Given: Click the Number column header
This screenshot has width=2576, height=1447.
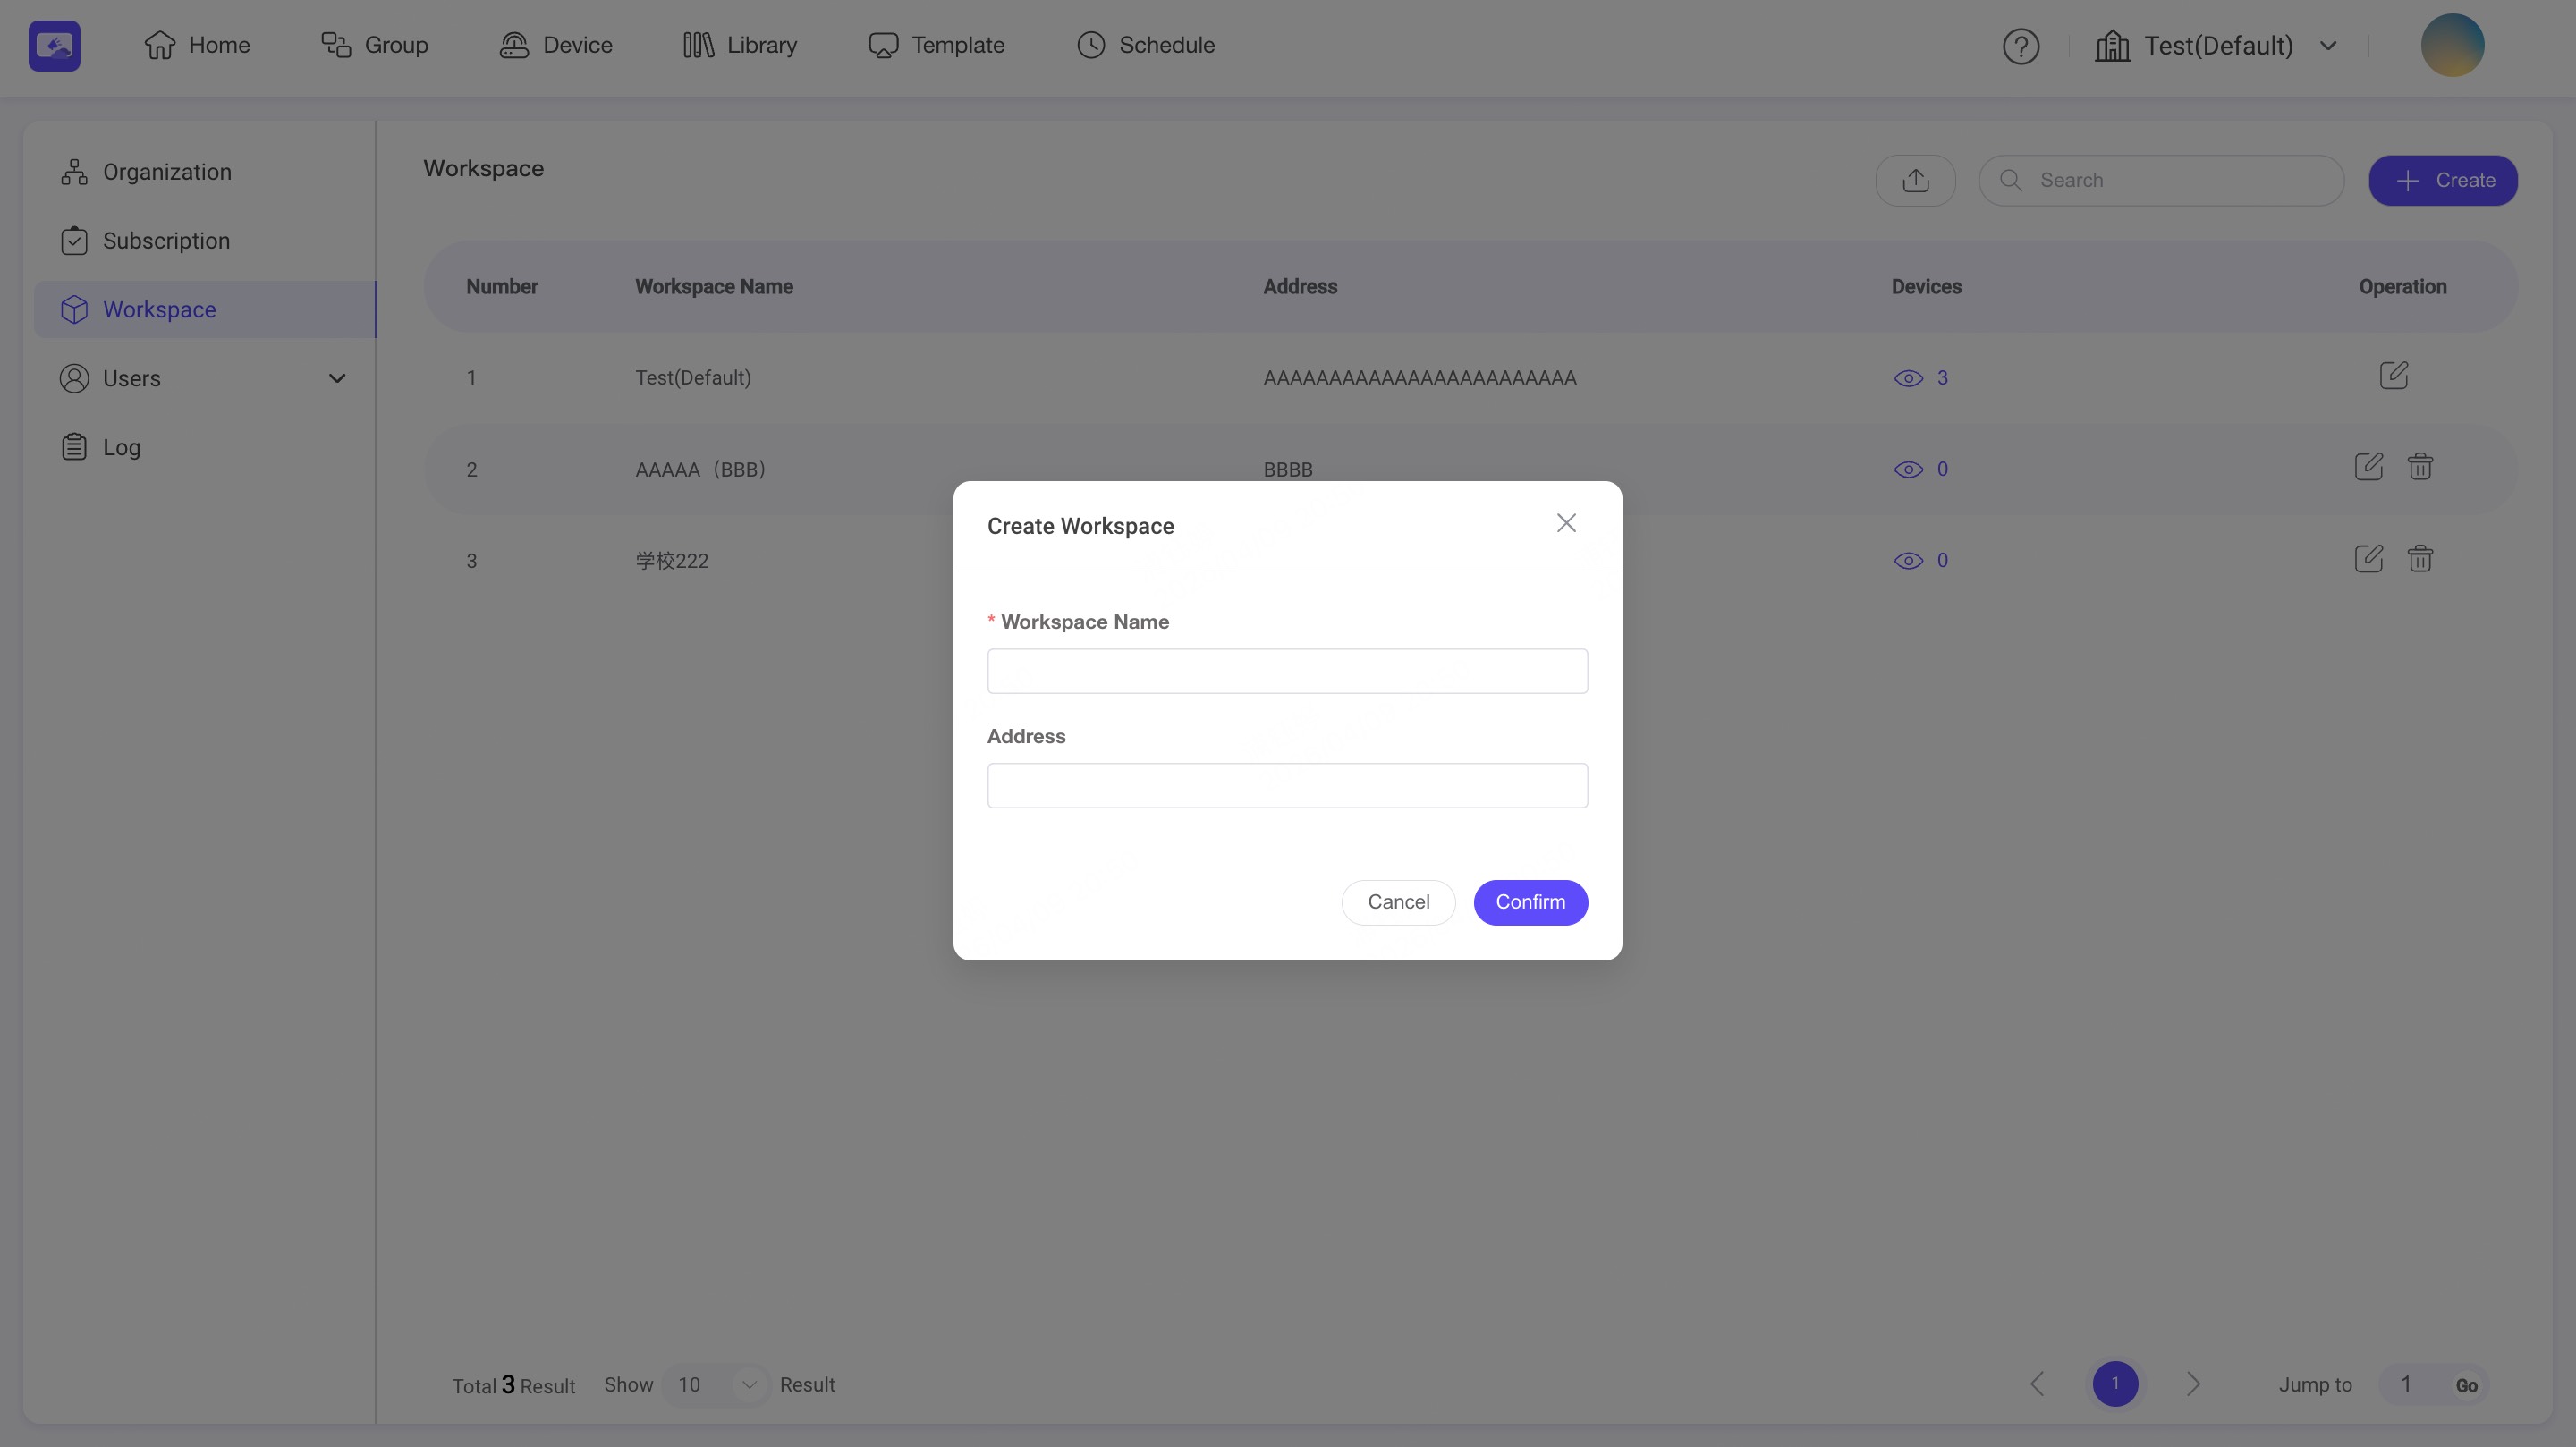Looking at the screenshot, I should pyautogui.click(x=502, y=287).
